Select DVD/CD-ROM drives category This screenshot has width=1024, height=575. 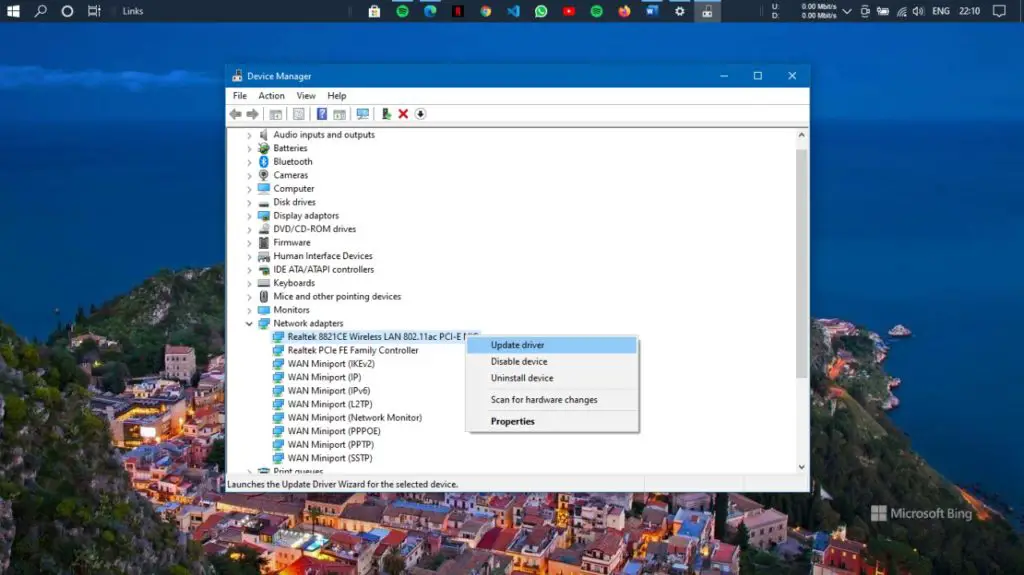coord(314,229)
